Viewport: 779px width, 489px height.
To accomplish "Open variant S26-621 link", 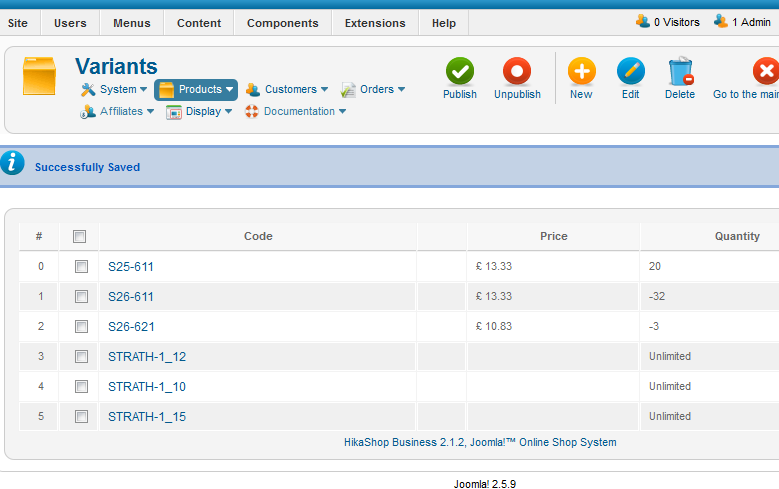I will click(131, 326).
